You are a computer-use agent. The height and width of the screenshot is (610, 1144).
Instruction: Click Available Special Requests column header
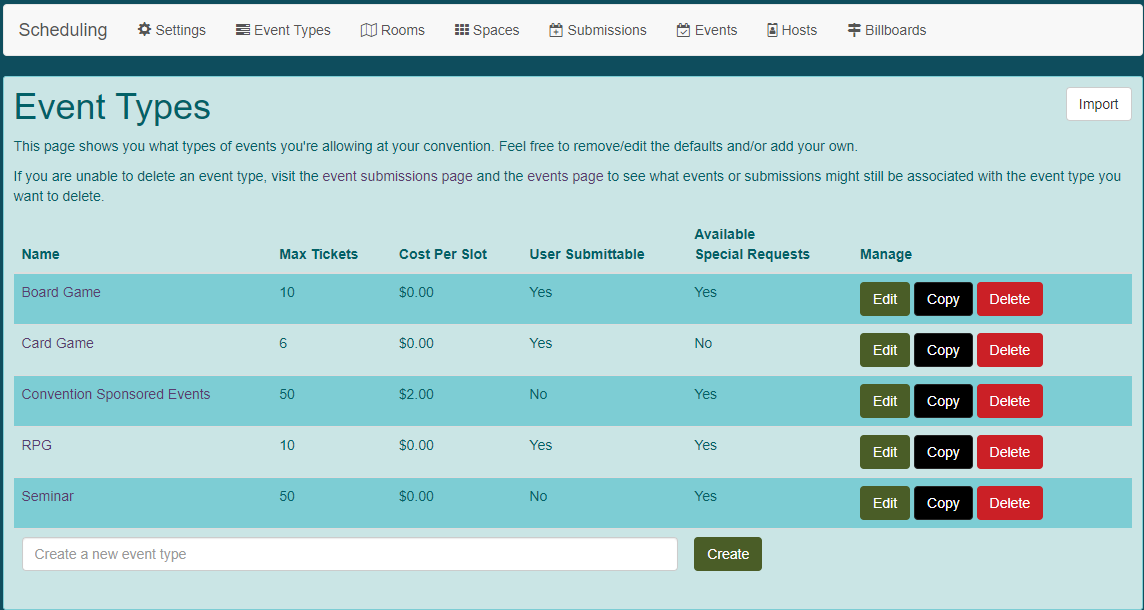point(752,244)
